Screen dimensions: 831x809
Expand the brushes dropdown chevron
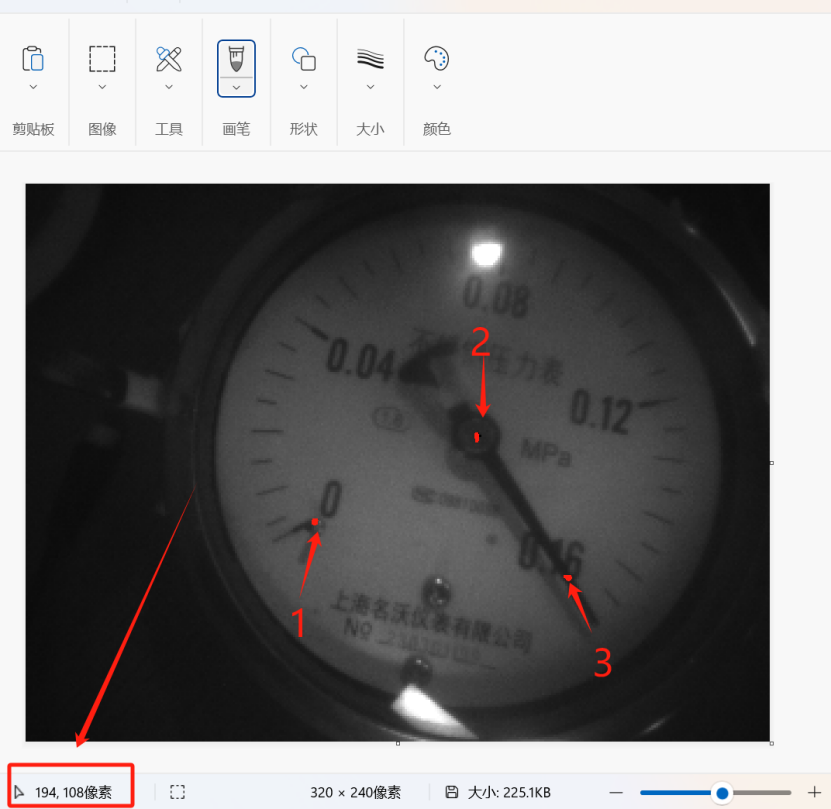(236, 87)
